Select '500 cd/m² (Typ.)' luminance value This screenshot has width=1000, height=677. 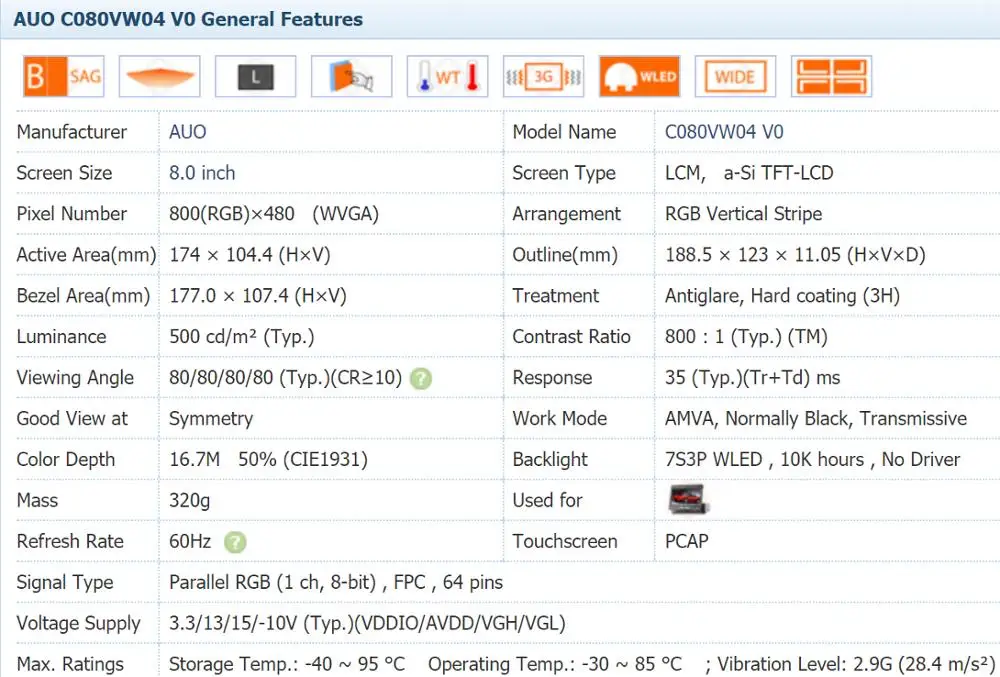tap(242, 336)
